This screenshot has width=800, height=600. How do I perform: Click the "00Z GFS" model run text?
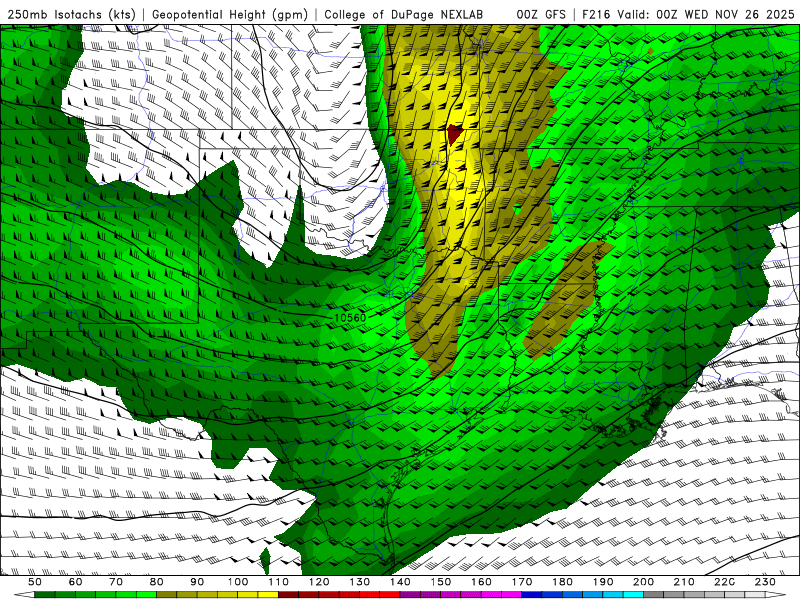(541, 15)
